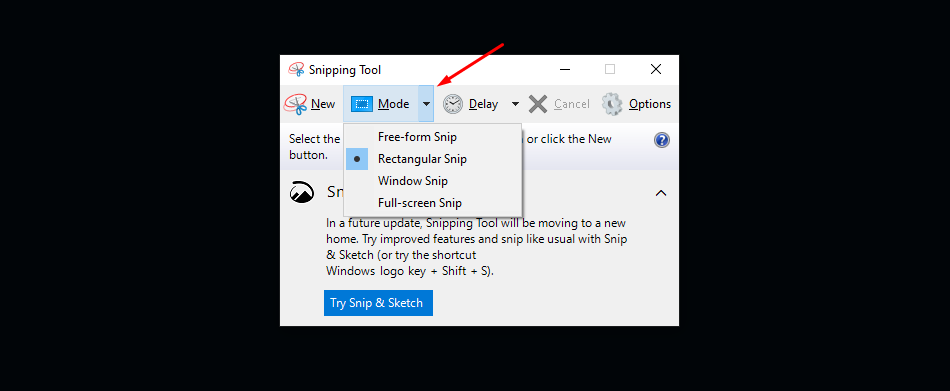The image size is (950, 391).
Task: Click the Options button label
Action: pyautogui.click(x=650, y=104)
